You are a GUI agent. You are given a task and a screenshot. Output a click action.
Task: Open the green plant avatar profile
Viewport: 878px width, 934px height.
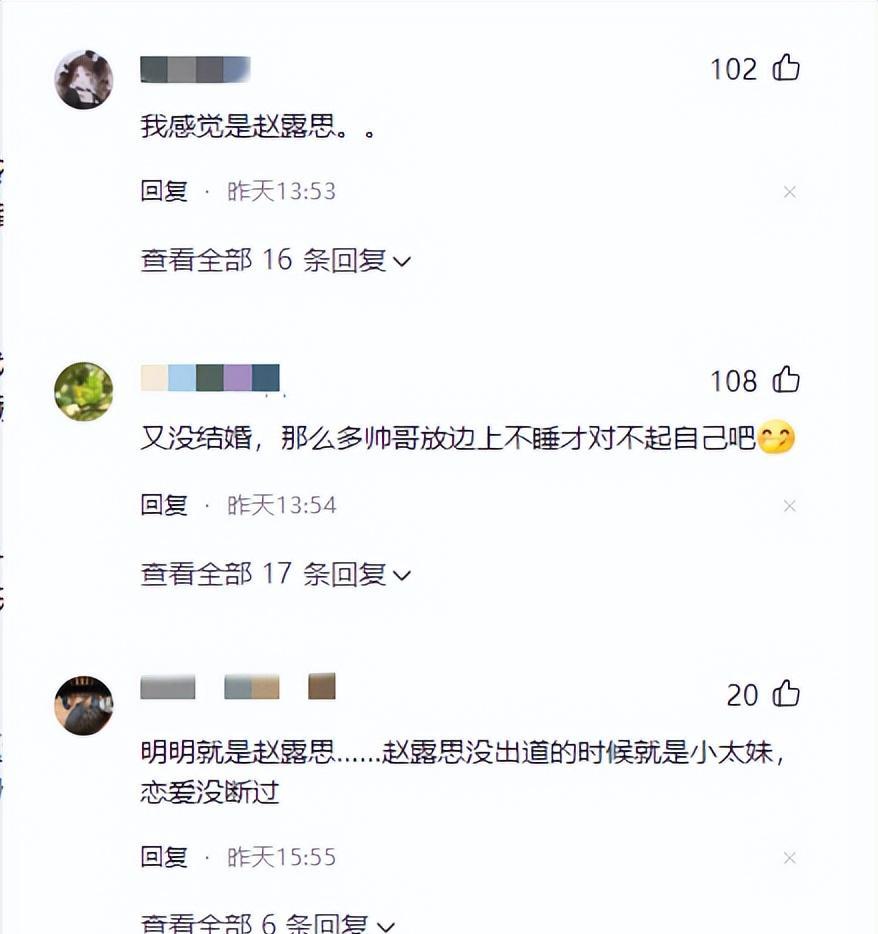(83, 391)
